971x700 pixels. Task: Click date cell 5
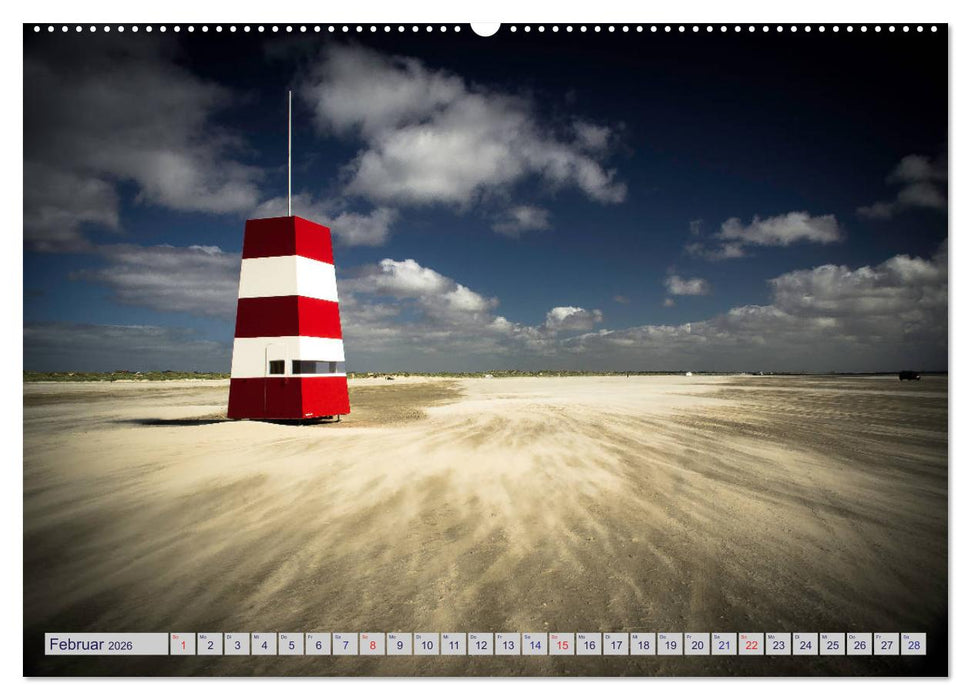(291, 644)
